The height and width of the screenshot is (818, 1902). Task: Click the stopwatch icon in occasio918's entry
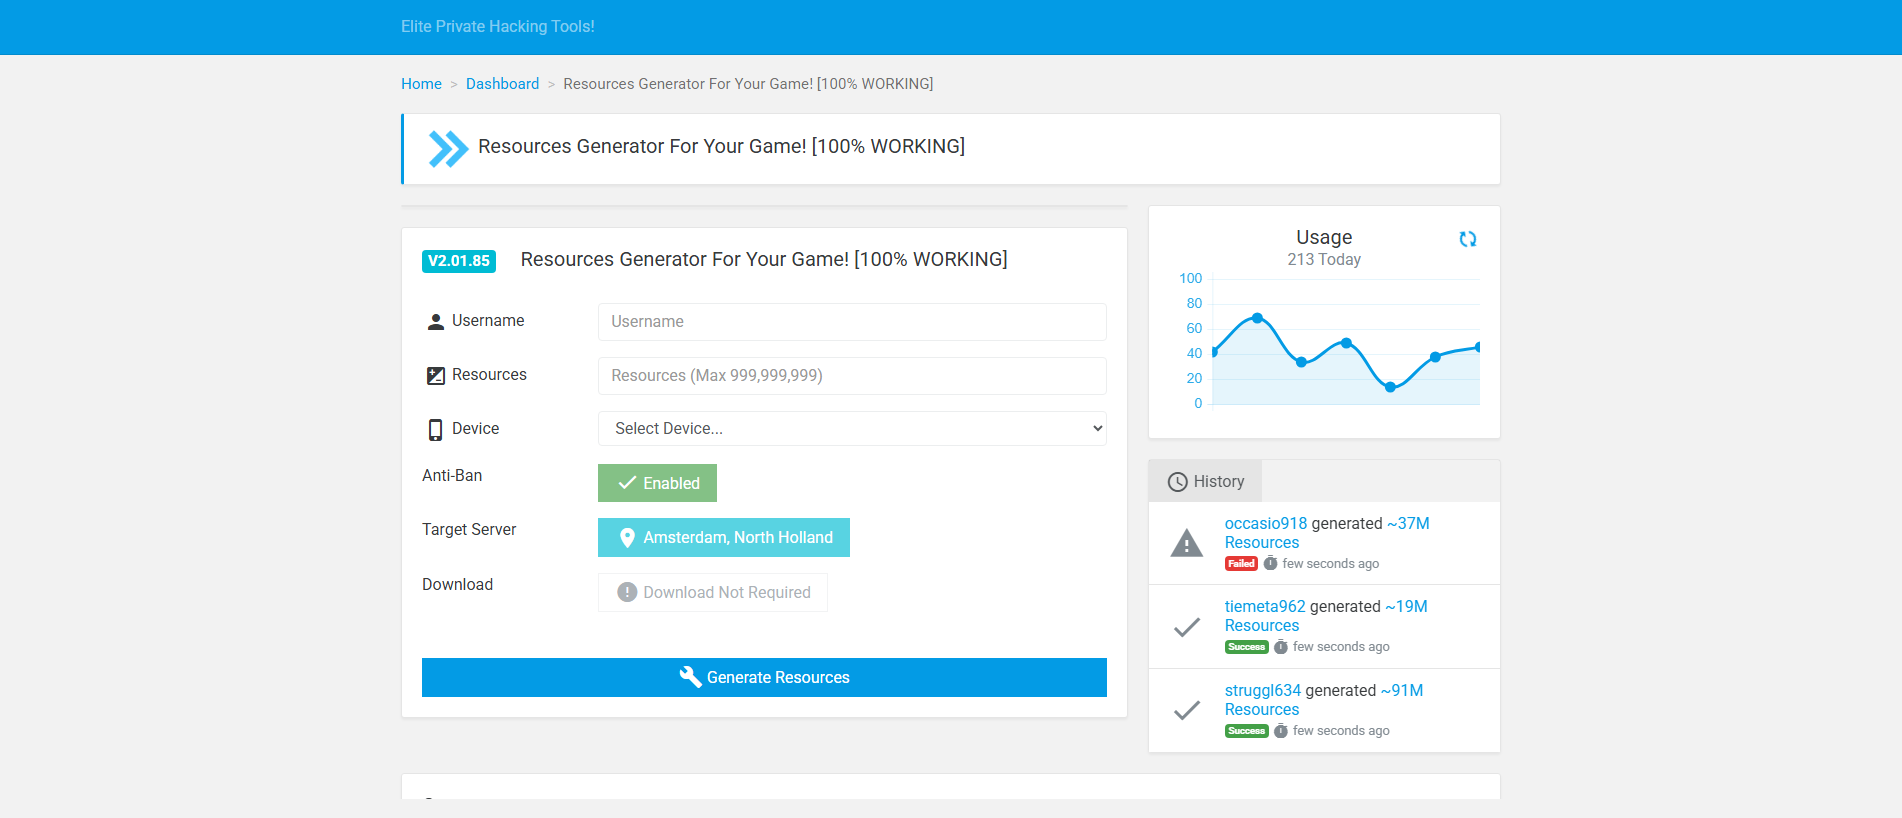pos(1270,564)
